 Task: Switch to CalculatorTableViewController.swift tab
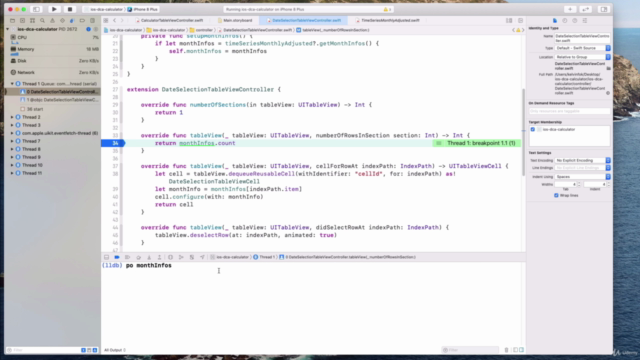[x=169, y=20]
